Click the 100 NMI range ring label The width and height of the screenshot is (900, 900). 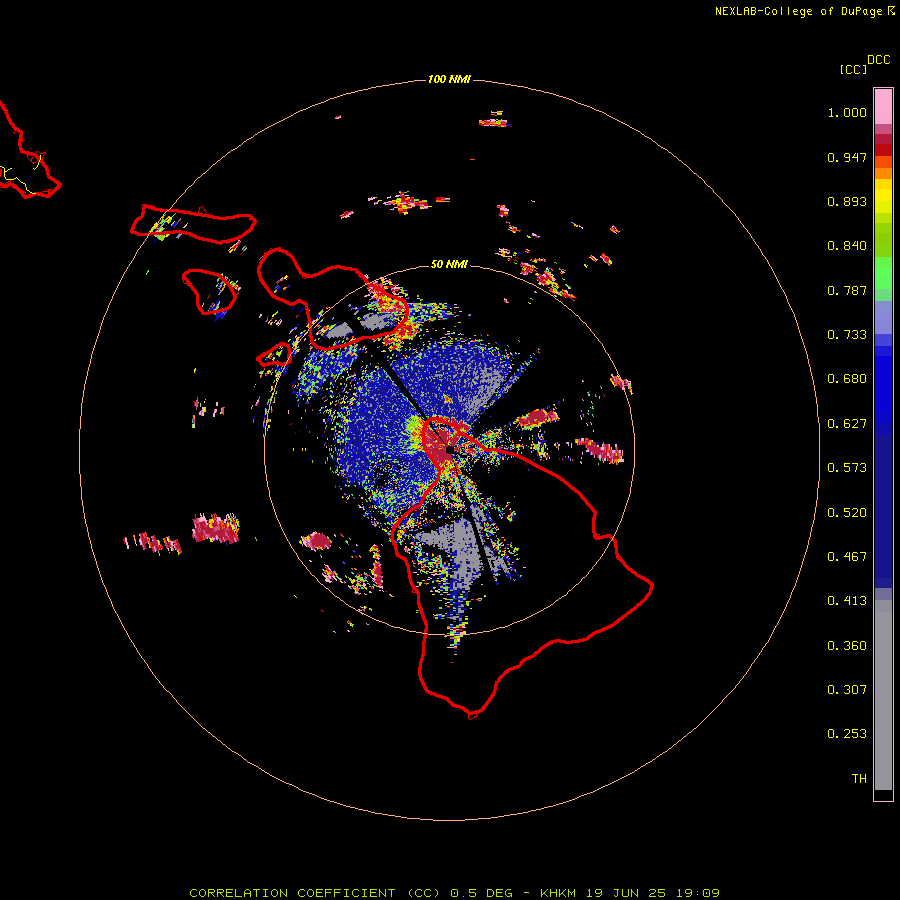449,79
